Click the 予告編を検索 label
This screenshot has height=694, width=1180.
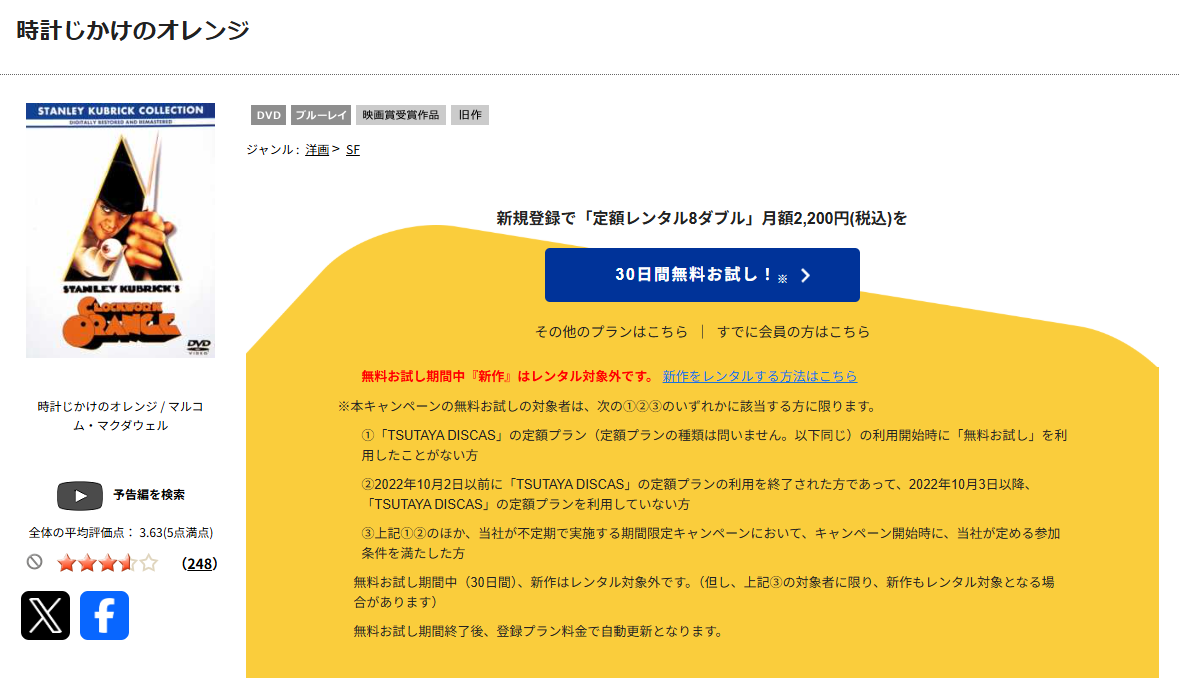149,495
